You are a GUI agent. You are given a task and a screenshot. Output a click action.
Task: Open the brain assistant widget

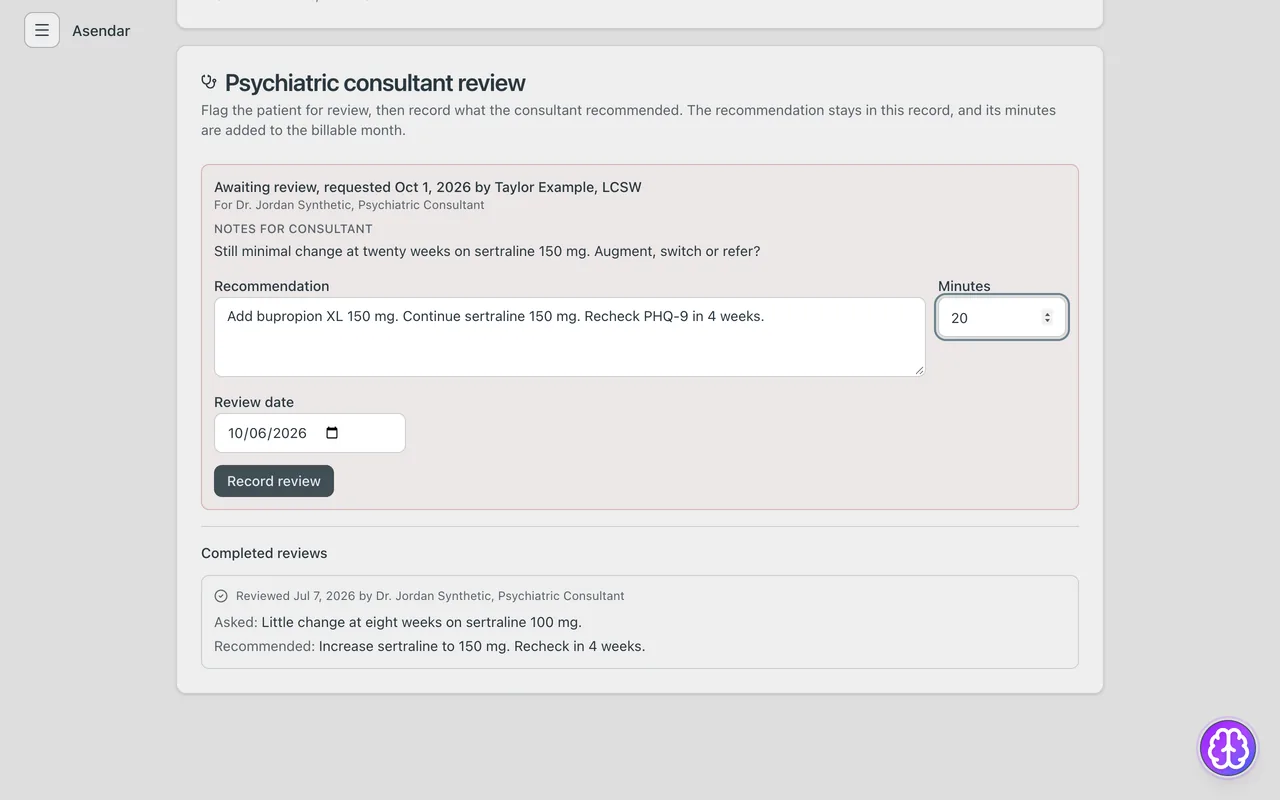point(1227,747)
